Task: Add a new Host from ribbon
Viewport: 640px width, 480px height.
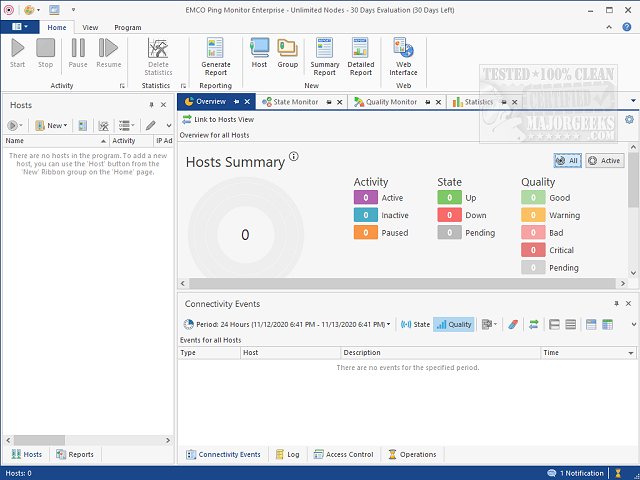Action: (259, 52)
